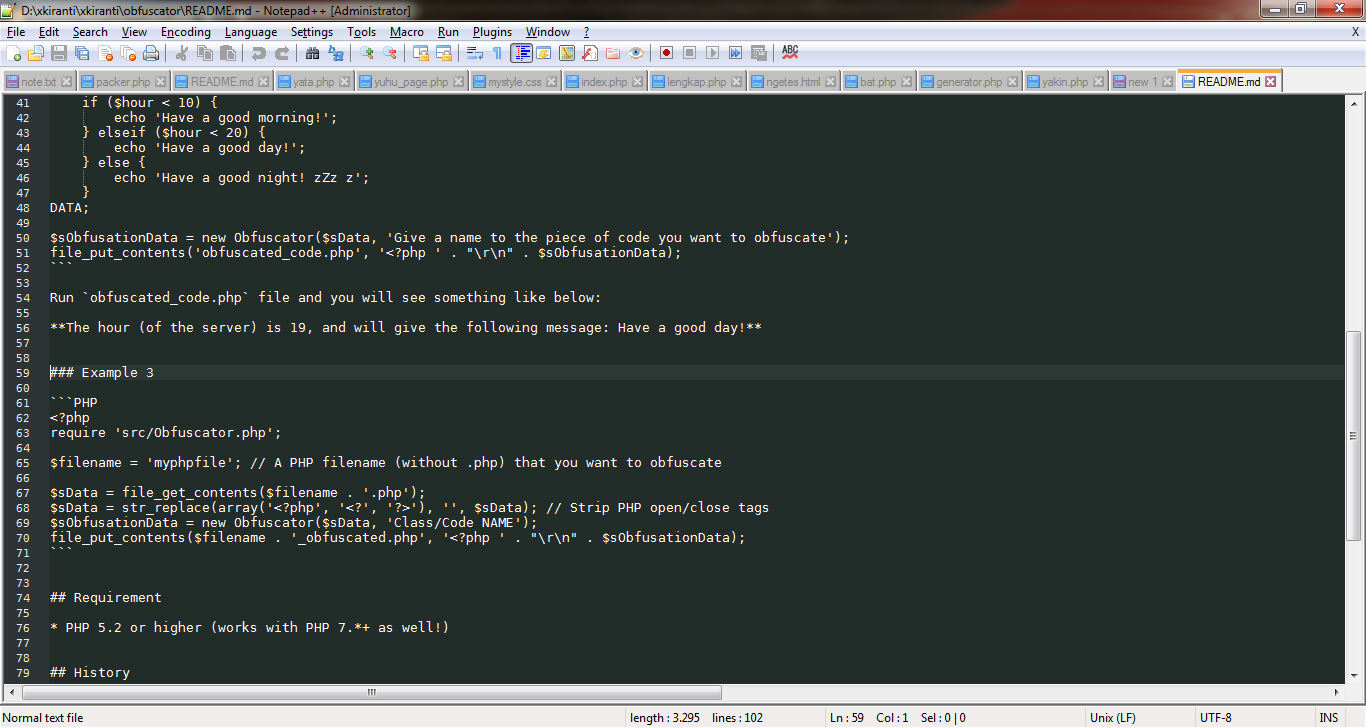
Task: Click the Cut scissors icon
Action: [x=182, y=53]
